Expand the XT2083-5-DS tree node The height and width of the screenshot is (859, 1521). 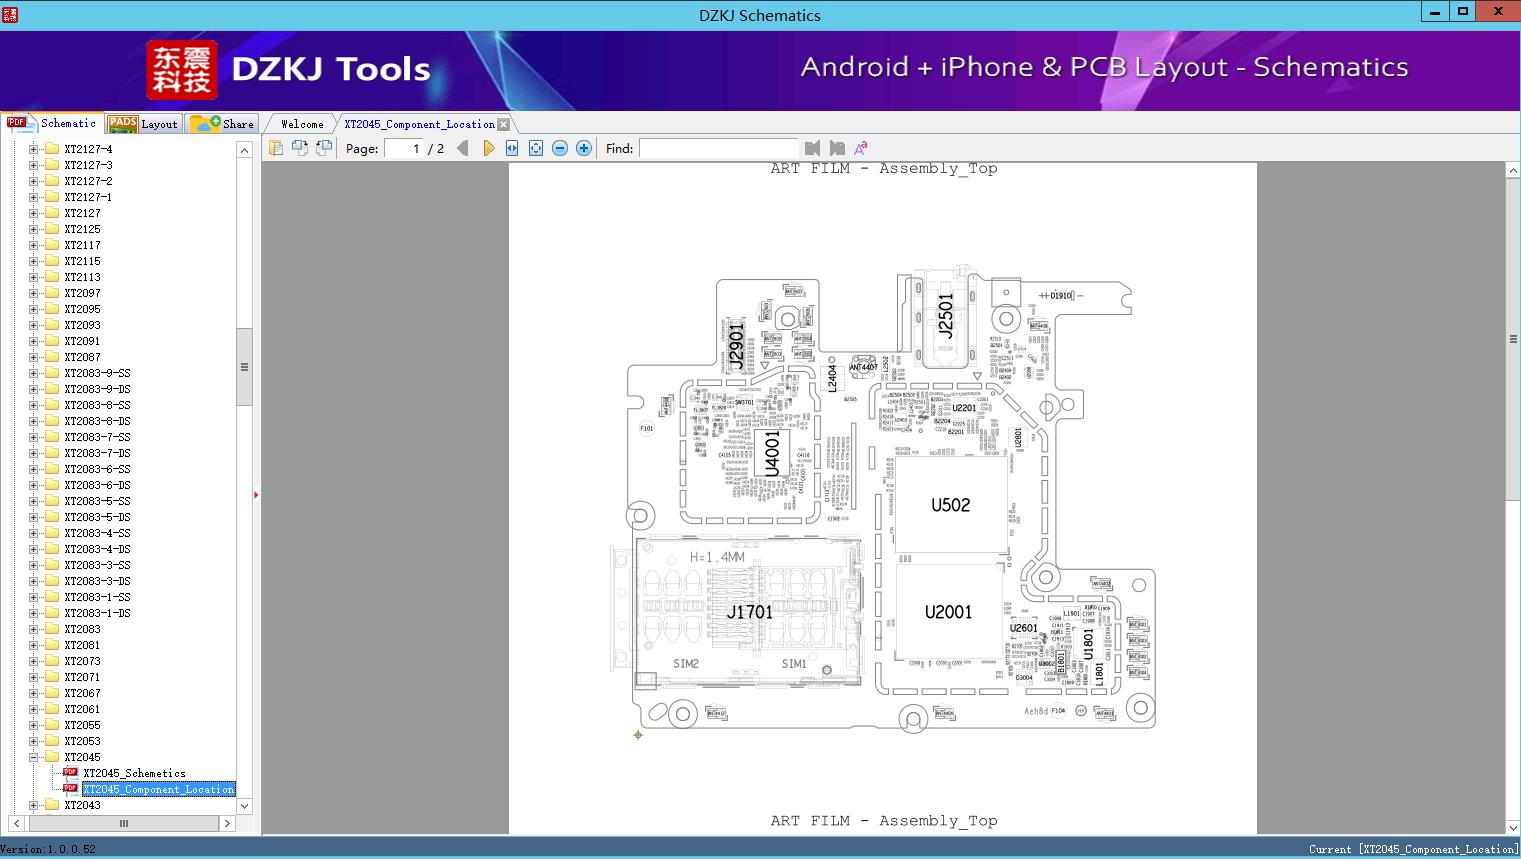(x=33, y=517)
